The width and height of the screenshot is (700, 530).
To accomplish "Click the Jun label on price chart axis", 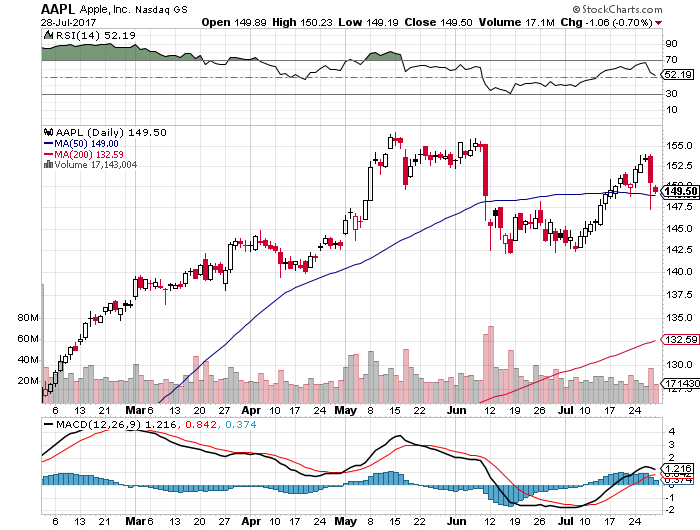I will click(456, 410).
